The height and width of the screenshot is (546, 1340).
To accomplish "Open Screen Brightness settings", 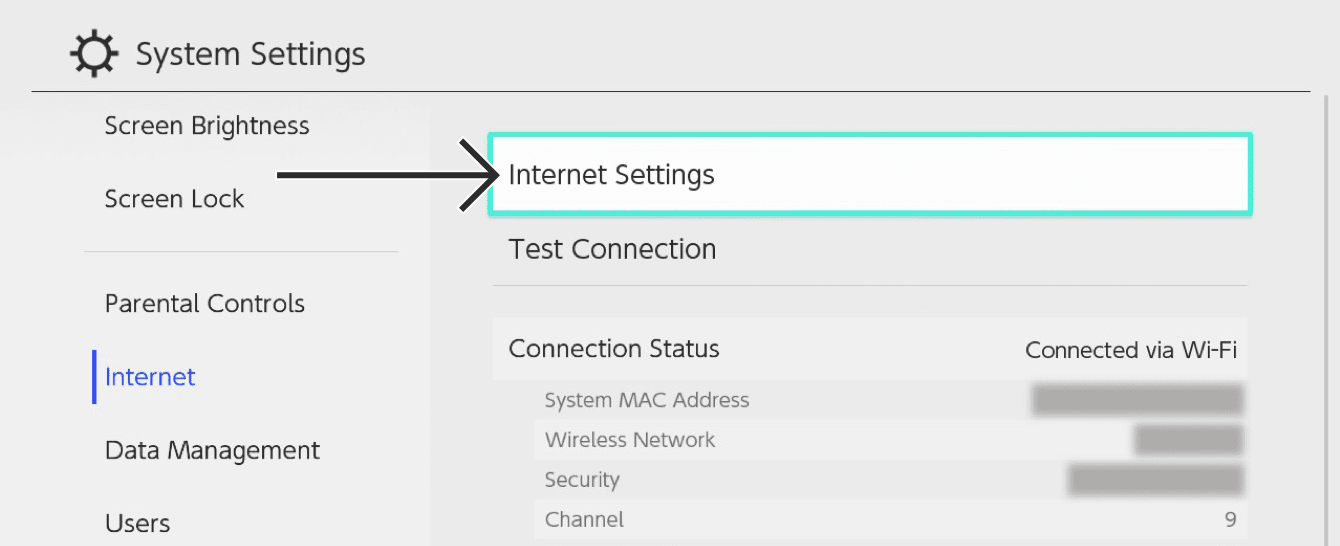I will click(207, 126).
